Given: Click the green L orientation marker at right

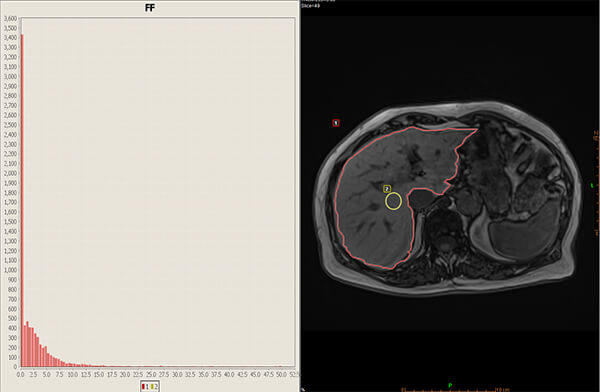Looking at the screenshot, I should [x=593, y=186].
